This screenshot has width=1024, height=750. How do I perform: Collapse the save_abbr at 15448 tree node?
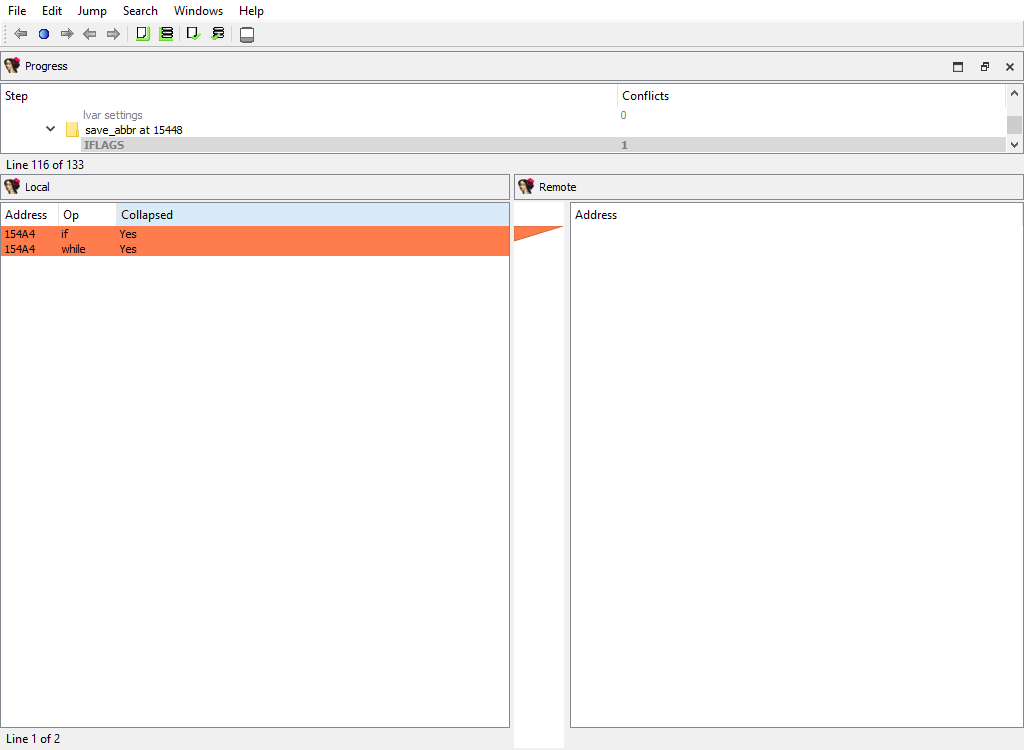pyautogui.click(x=51, y=129)
